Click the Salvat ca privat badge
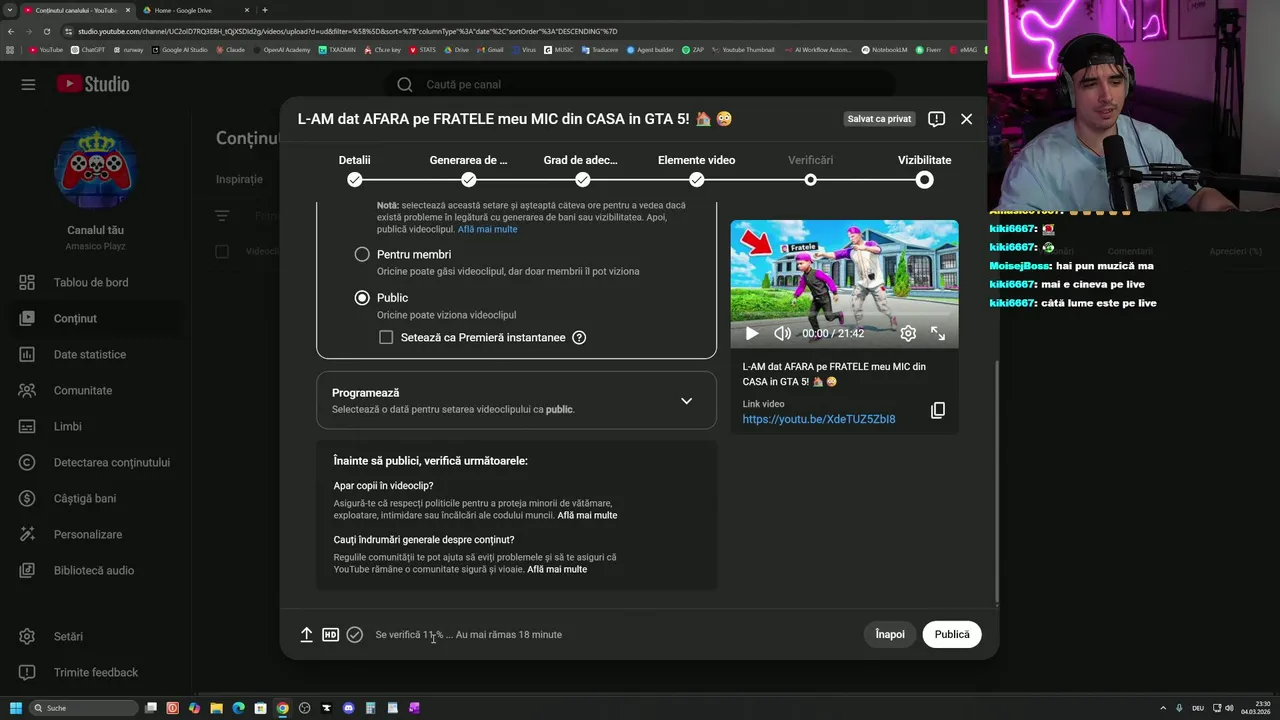Screen dimensions: 1280x720 click(x=880, y=119)
